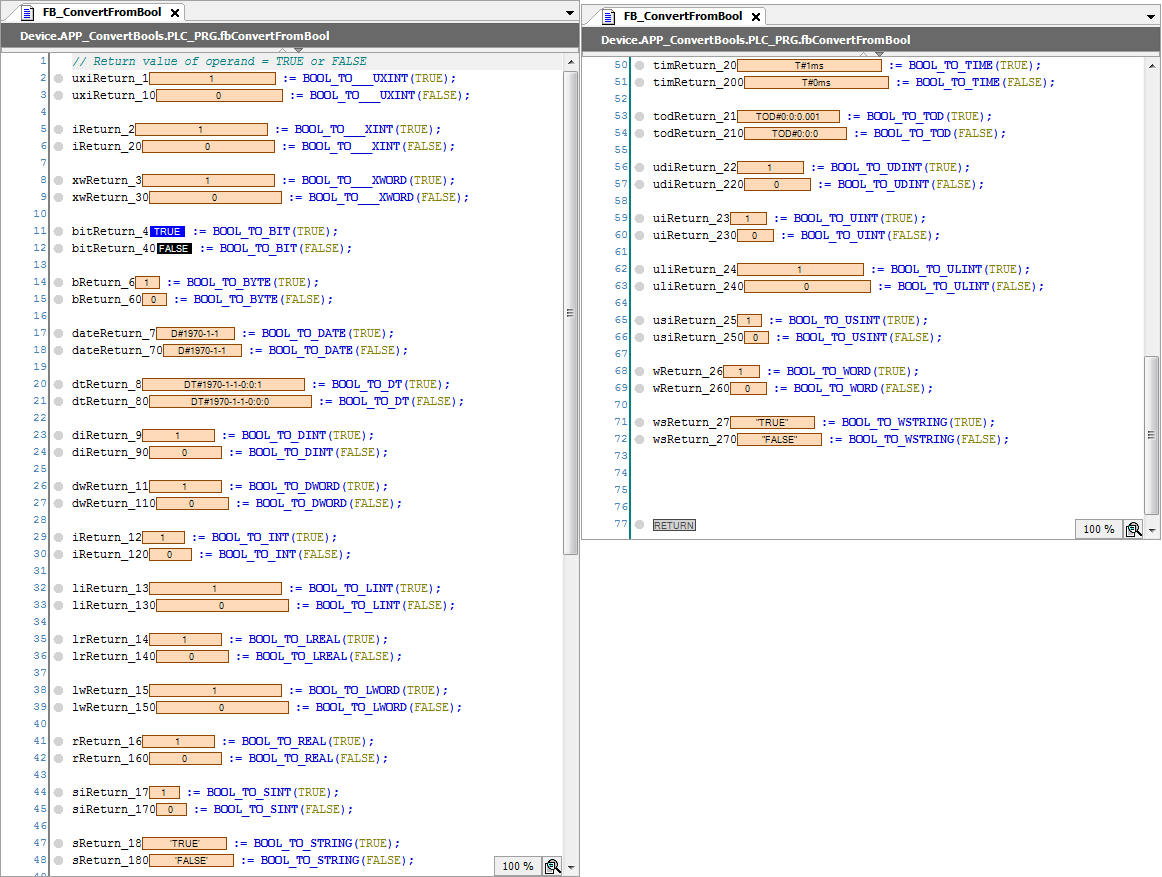Click the zoom magnifier icon in left editor
Viewport: 1162px width, 877px height.
tap(552, 866)
